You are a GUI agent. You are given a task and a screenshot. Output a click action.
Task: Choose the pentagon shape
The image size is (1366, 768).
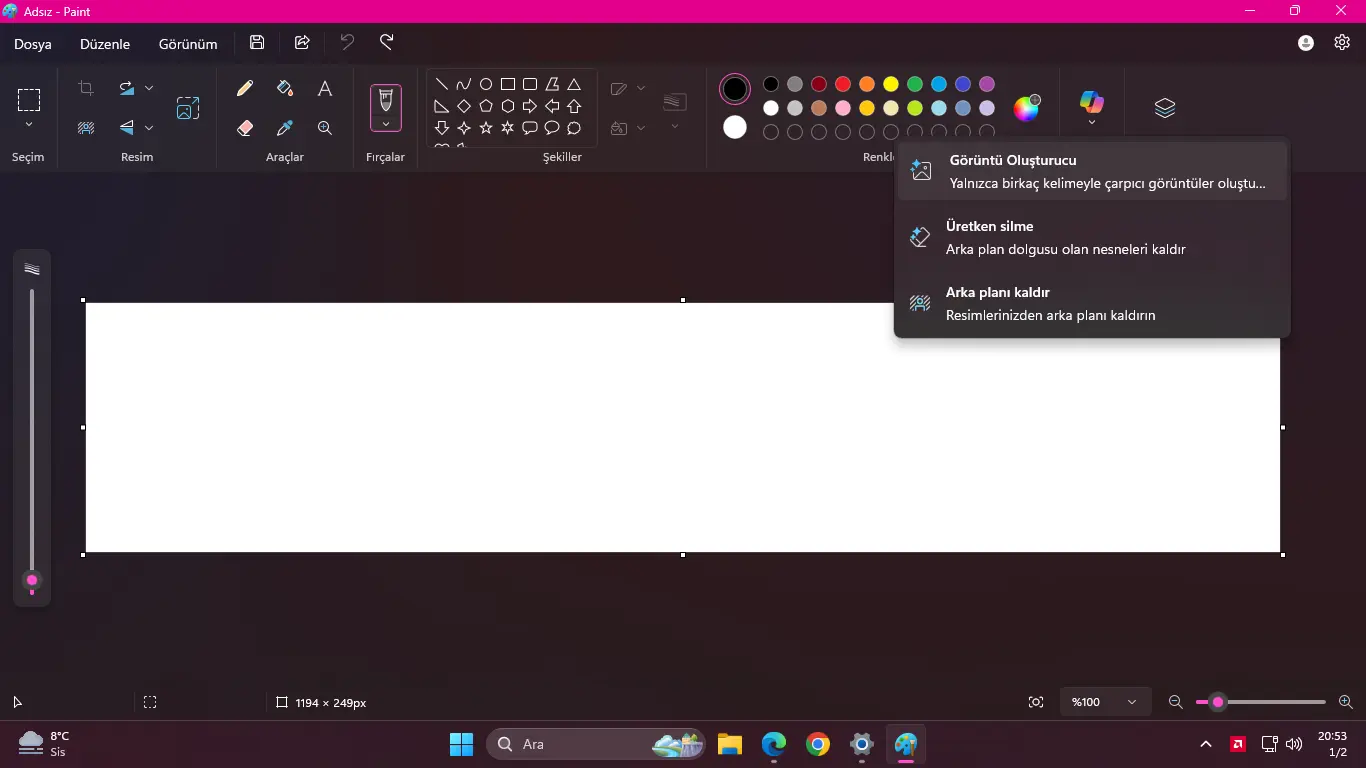(x=486, y=106)
